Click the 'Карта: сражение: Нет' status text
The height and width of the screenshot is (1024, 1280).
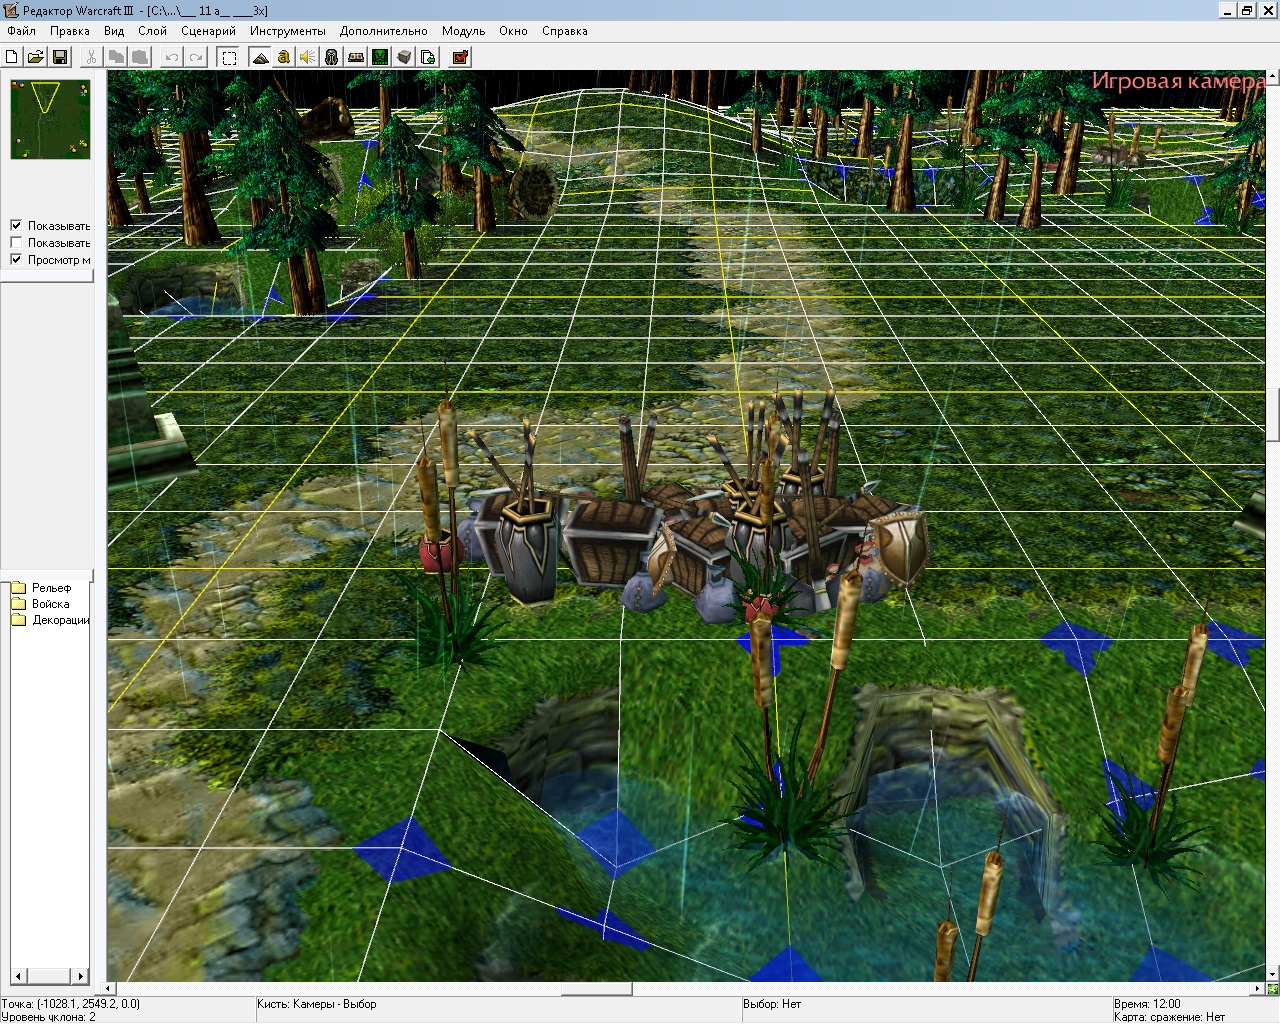point(1169,1017)
